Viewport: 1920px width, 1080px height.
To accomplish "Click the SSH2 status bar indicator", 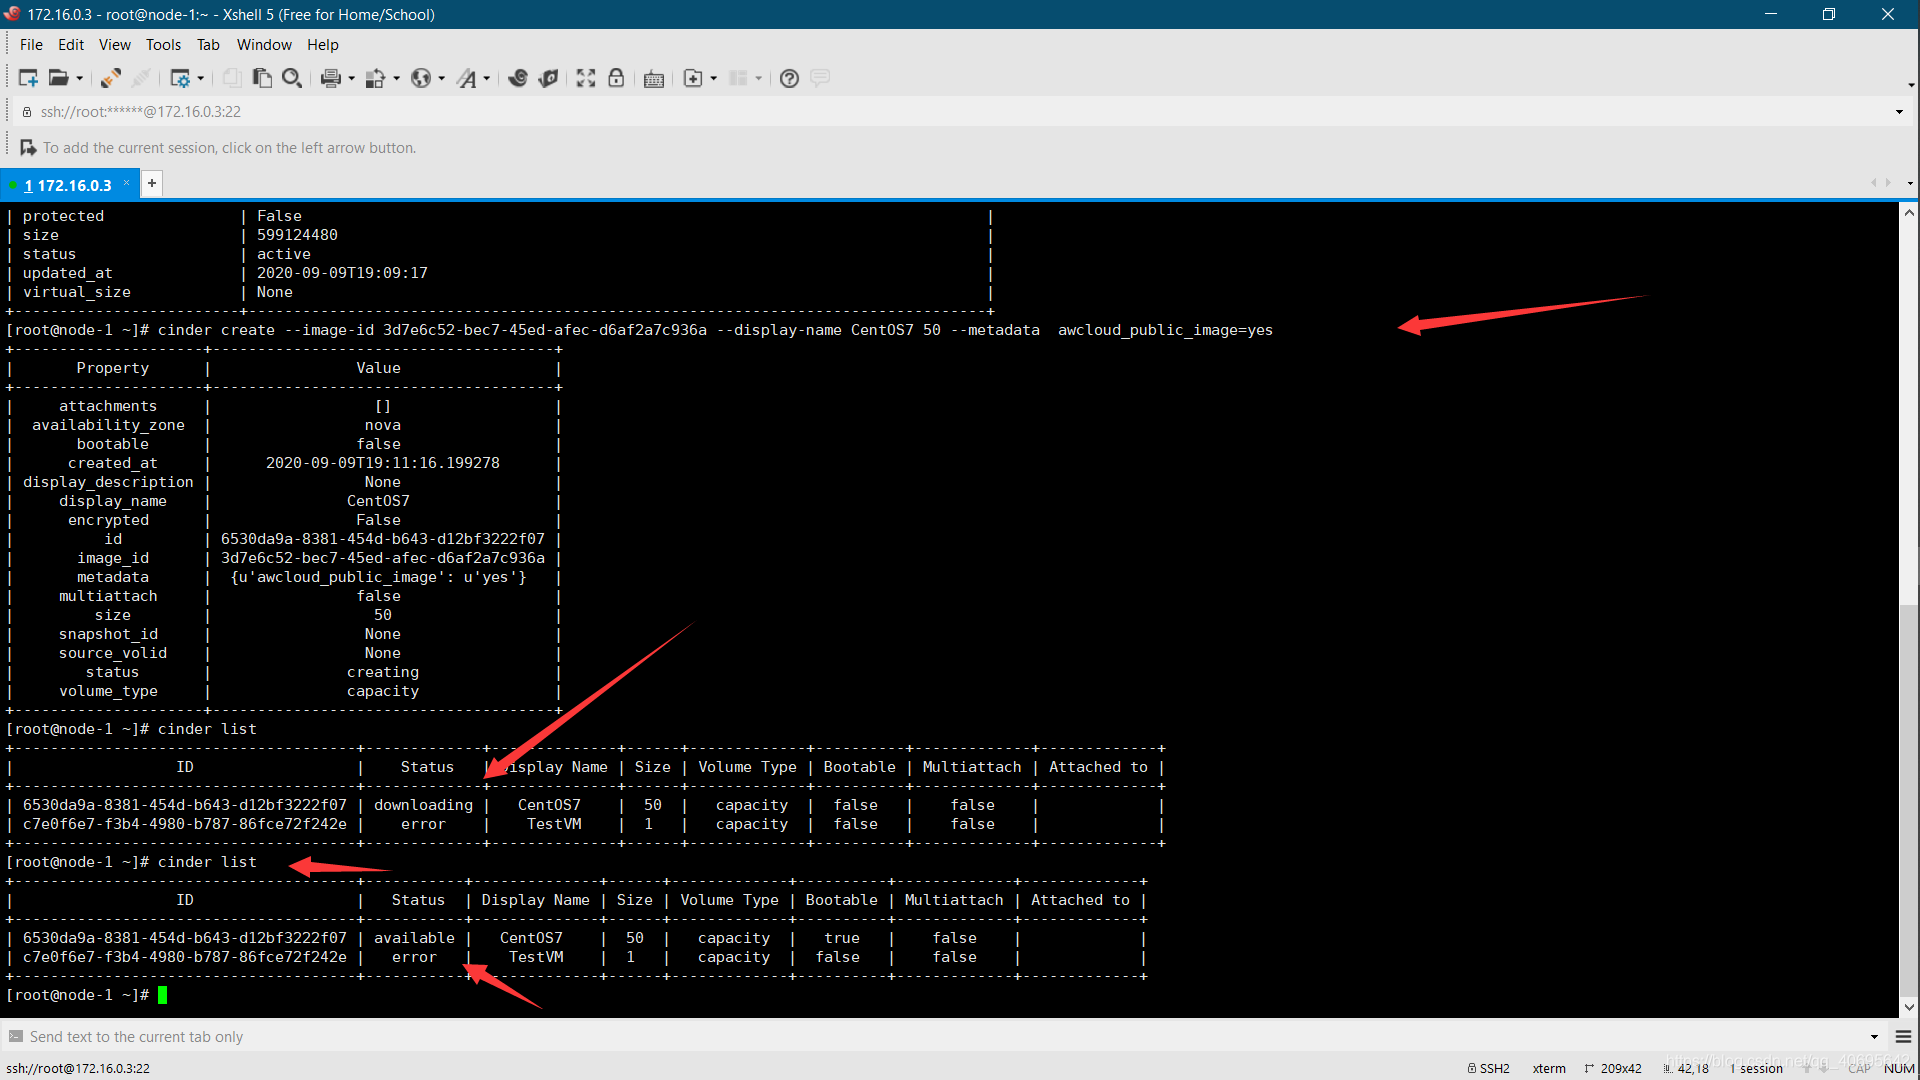I will 1489,1068.
